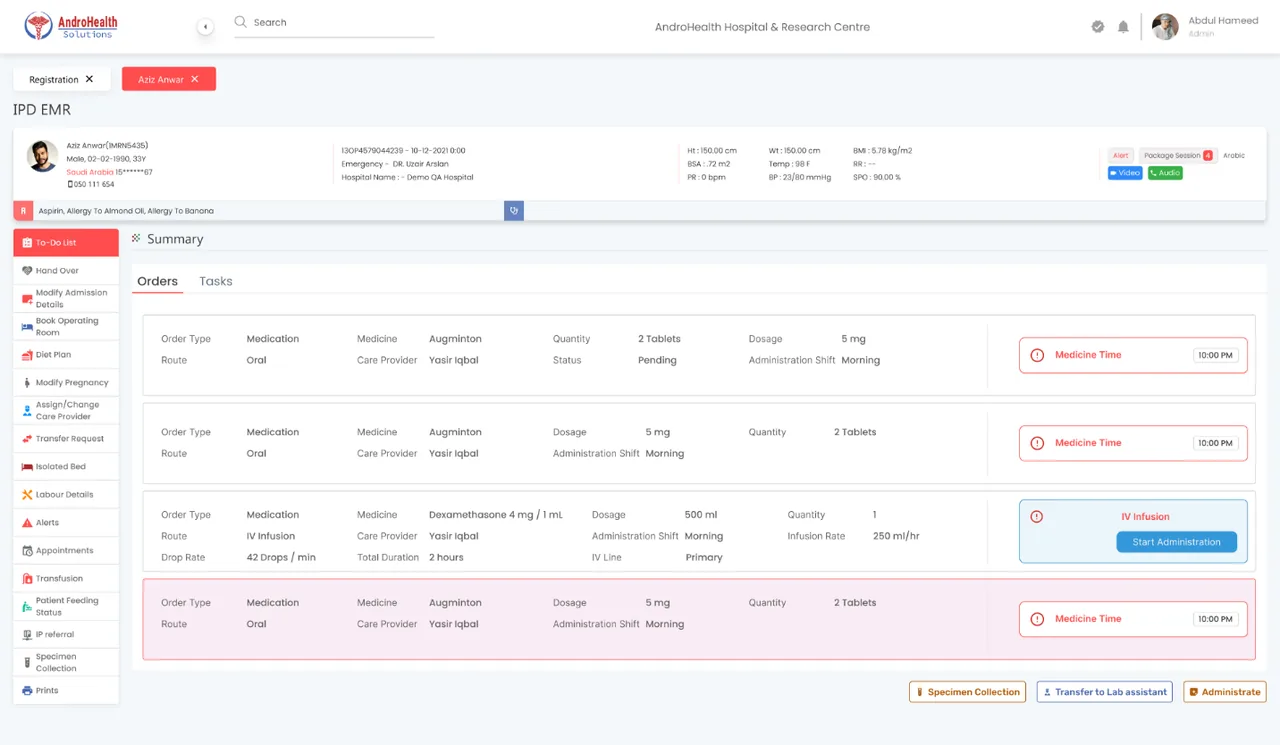
Task: Click the 'Primary' IV Line value
Action: point(704,557)
